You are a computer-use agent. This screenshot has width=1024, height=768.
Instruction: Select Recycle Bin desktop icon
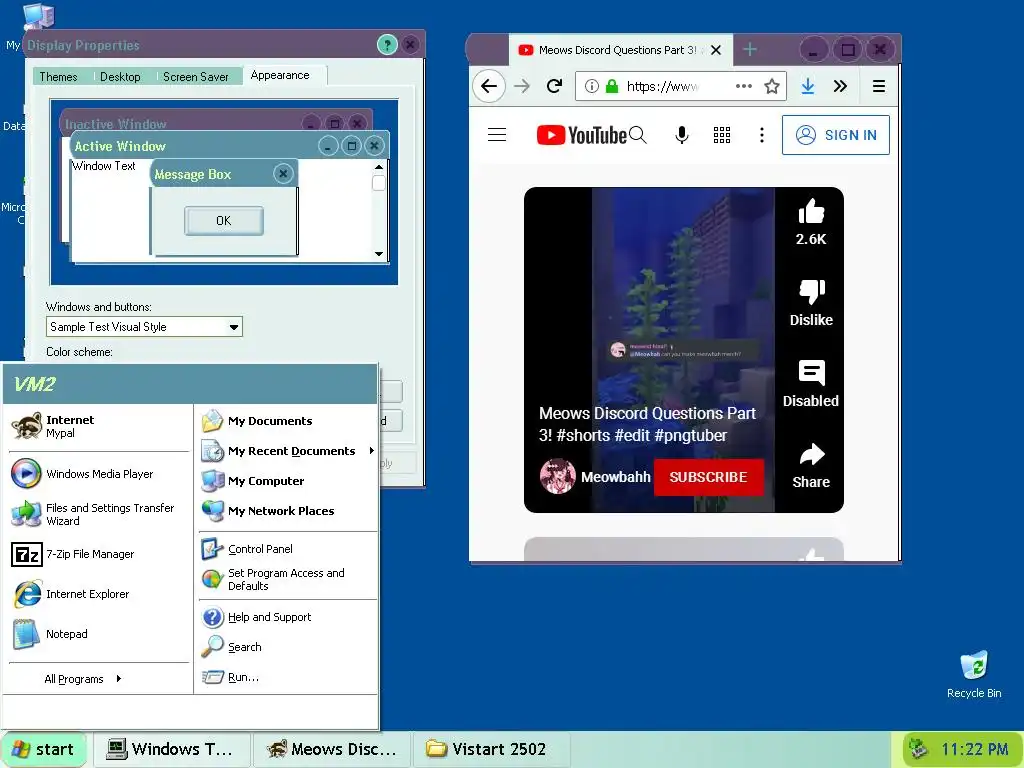(974, 675)
